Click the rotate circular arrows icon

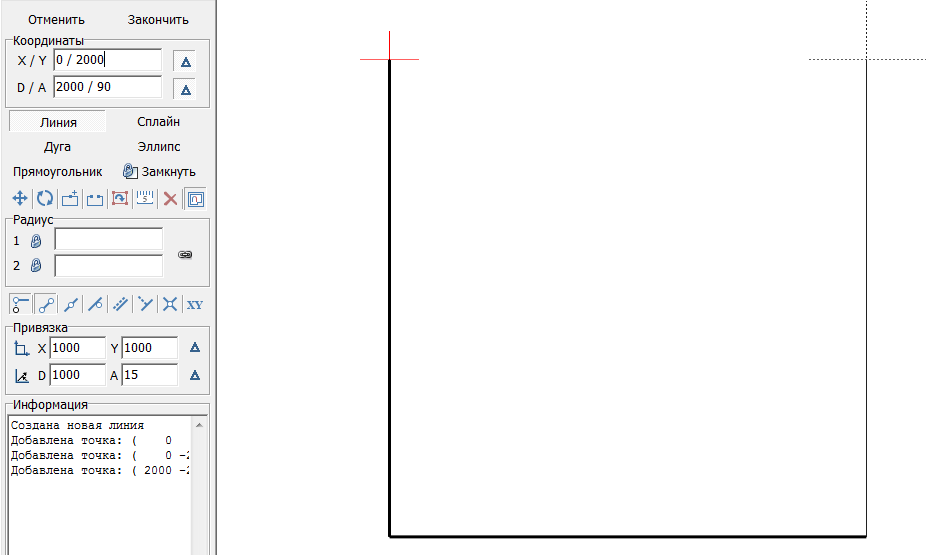pyautogui.click(x=44, y=198)
